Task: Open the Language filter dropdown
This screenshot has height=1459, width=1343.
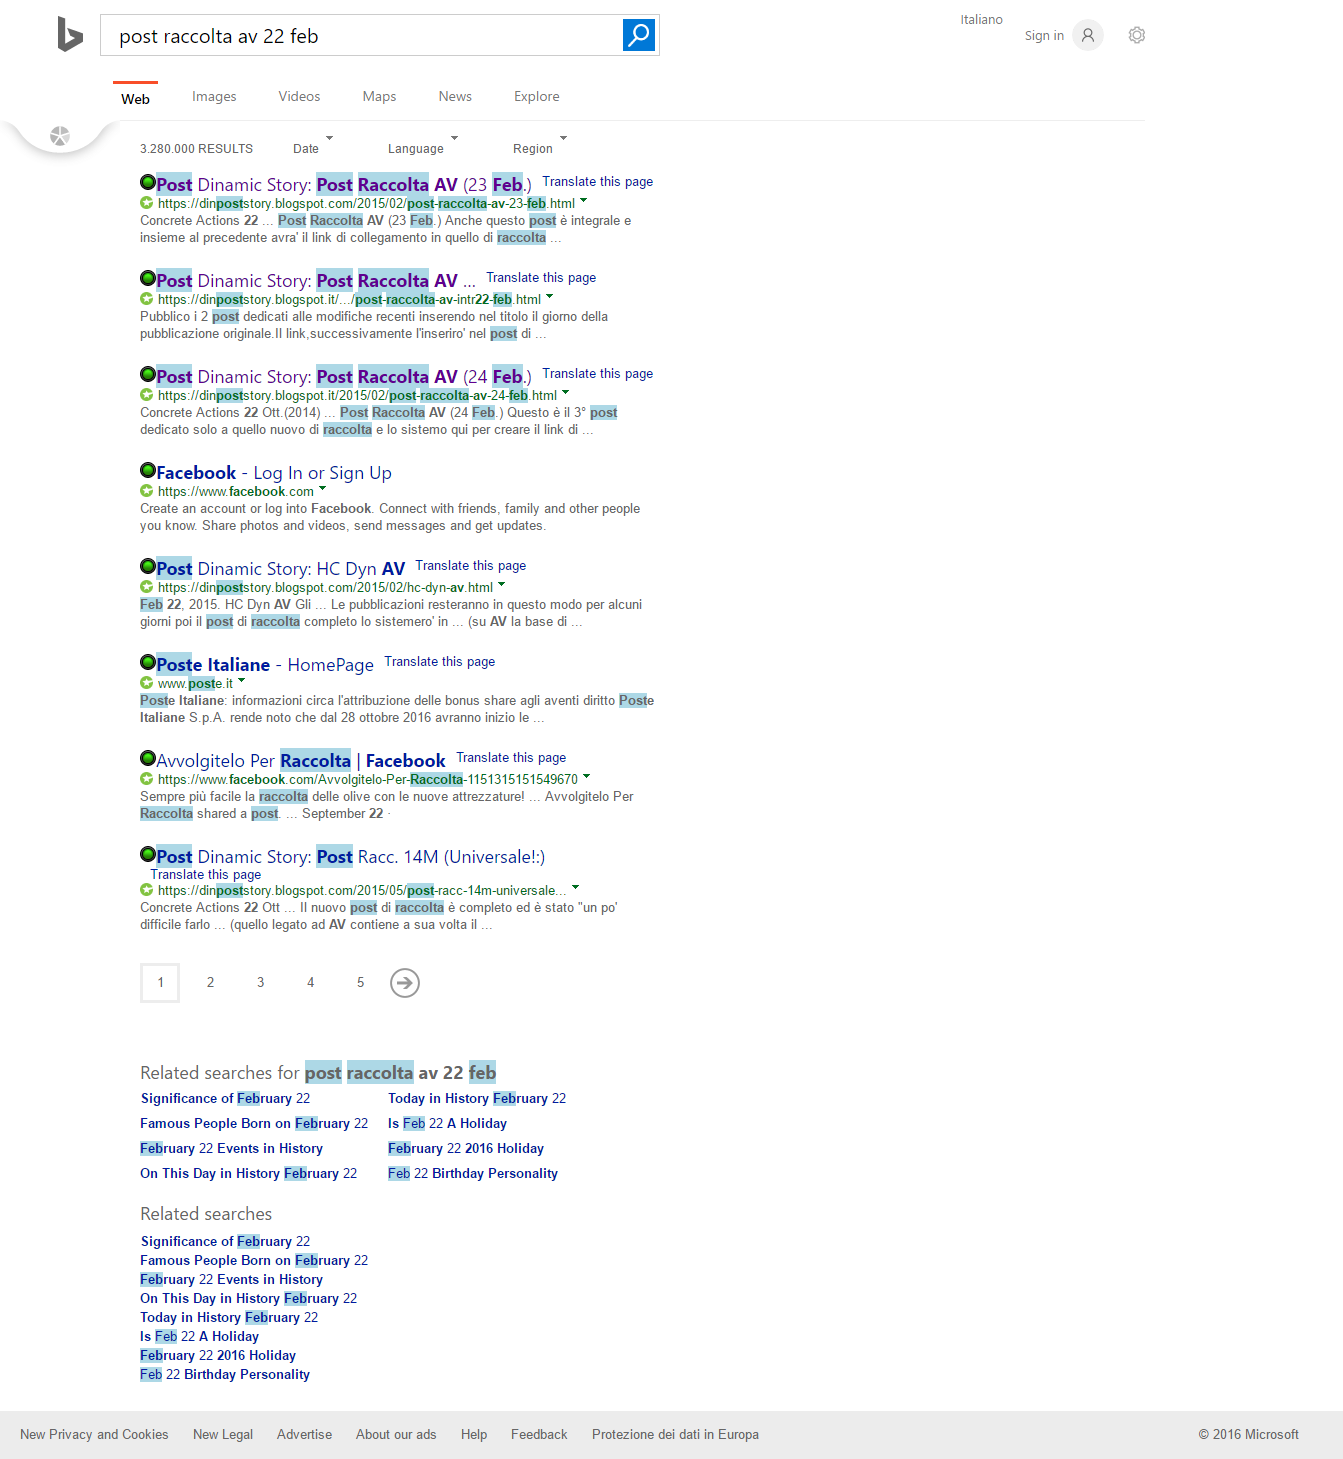Action: [x=422, y=147]
